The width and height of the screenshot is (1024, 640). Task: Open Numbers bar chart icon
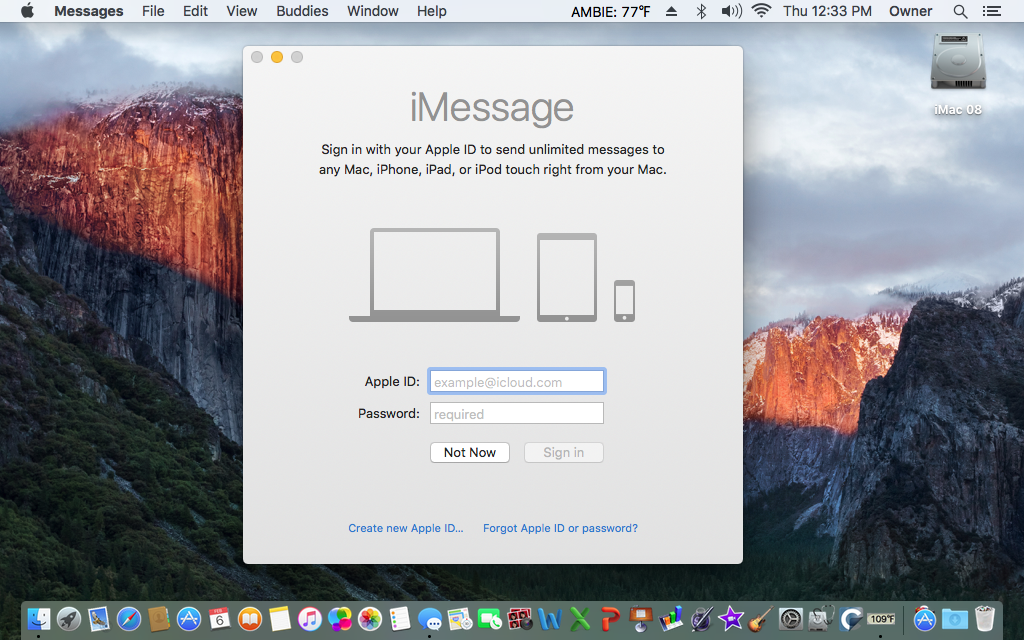pos(671,618)
